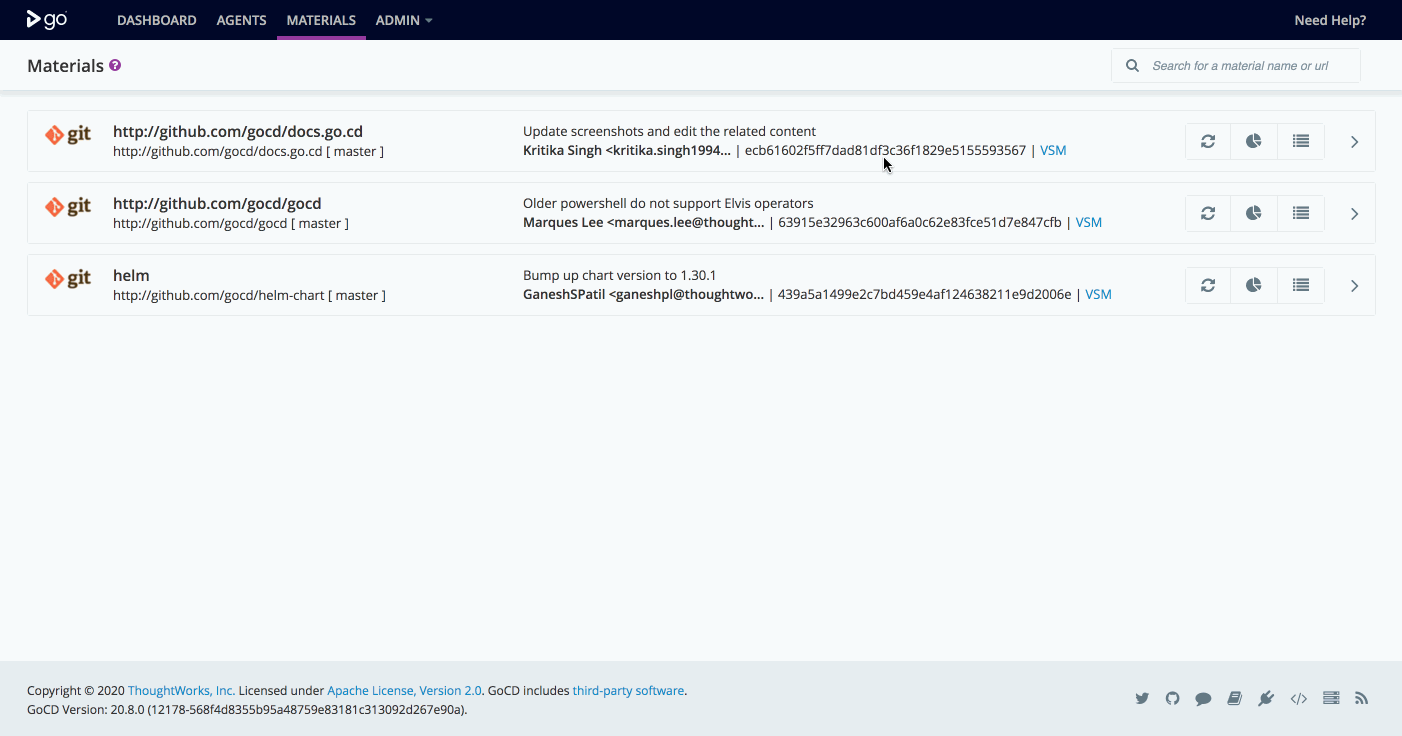The image size is (1402, 736).
Task: Click the Need Help? link
Action: 1329,20
